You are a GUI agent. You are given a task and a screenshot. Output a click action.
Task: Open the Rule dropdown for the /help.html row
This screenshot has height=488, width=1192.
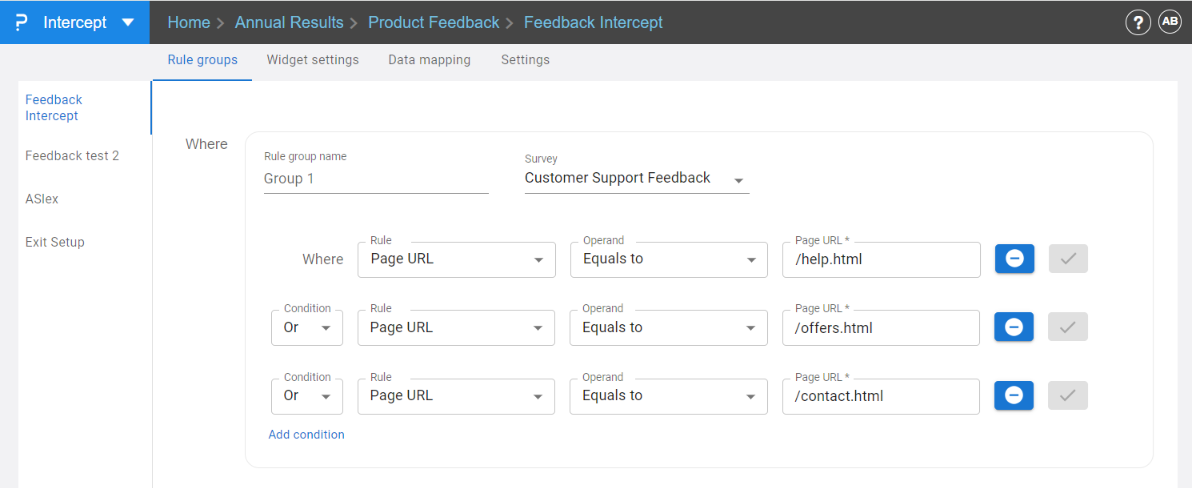coord(456,259)
